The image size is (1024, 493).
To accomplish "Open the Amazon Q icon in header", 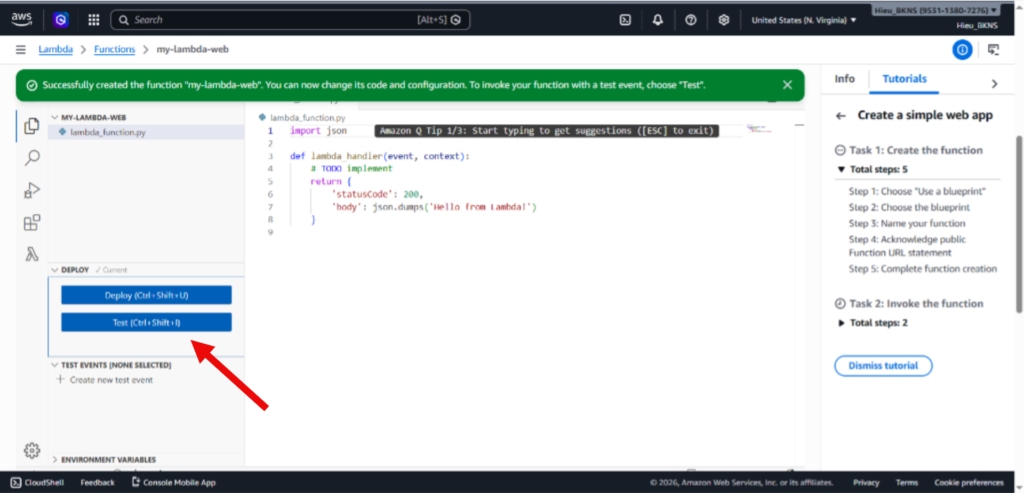I will click(x=61, y=20).
